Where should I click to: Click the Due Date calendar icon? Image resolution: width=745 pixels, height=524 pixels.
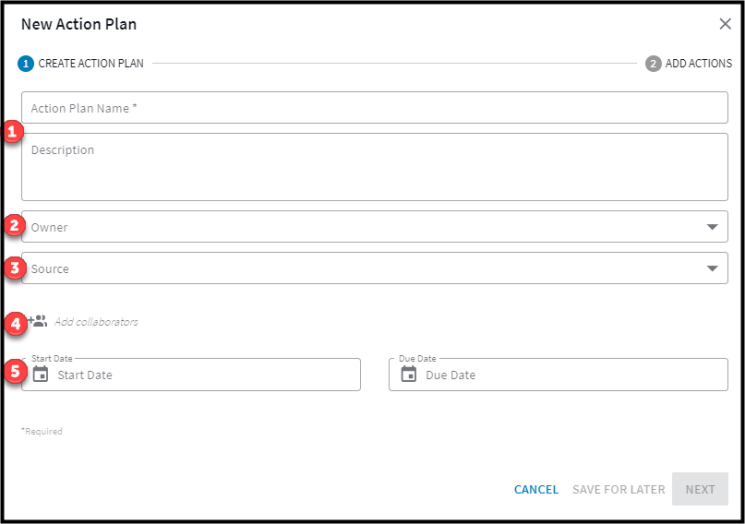pyautogui.click(x=409, y=374)
